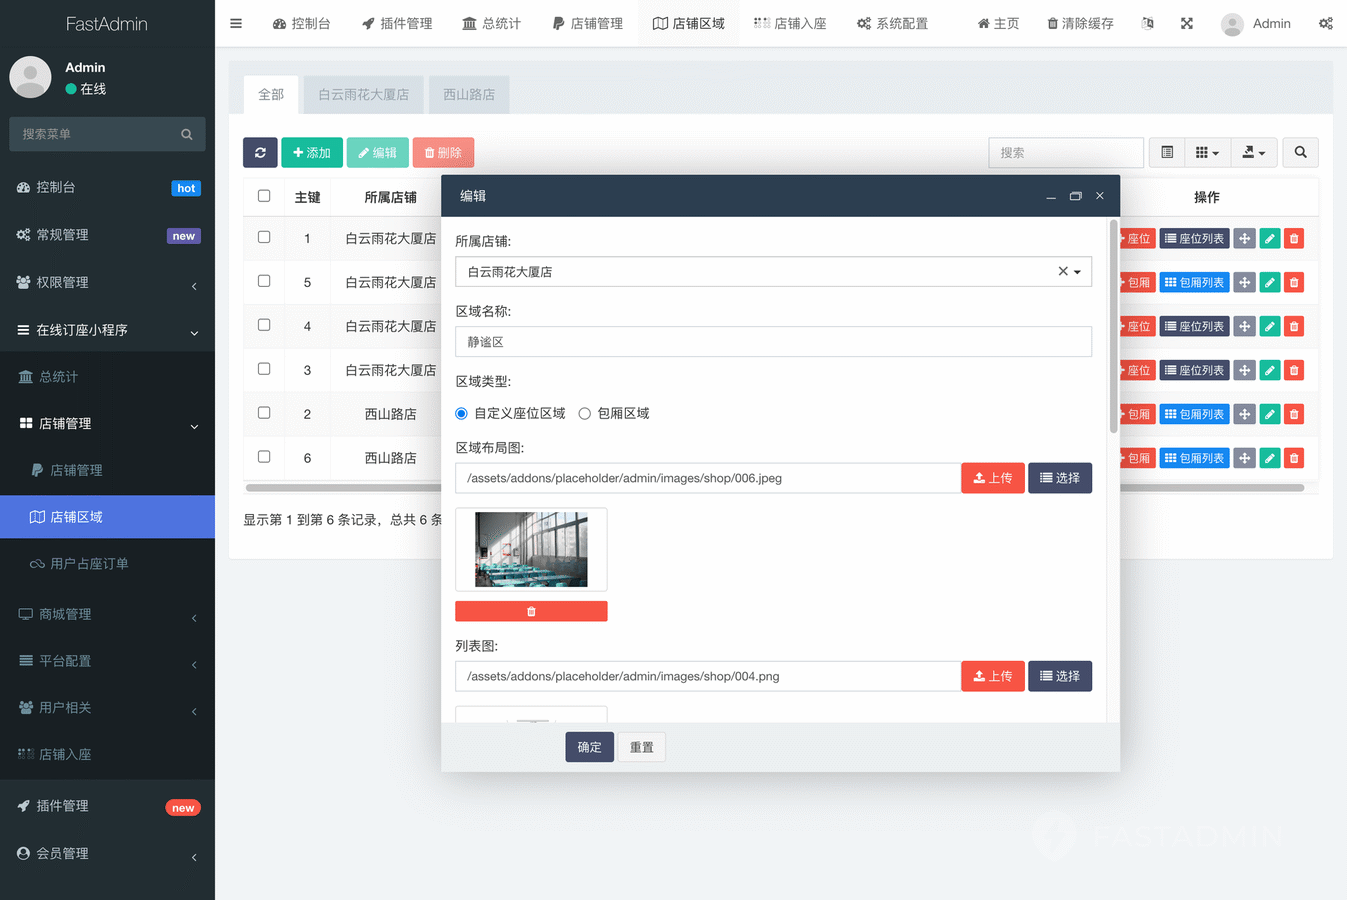This screenshot has width=1347, height=900.
Task: Click the 确定 button to confirm
Action: pyautogui.click(x=589, y=747)
